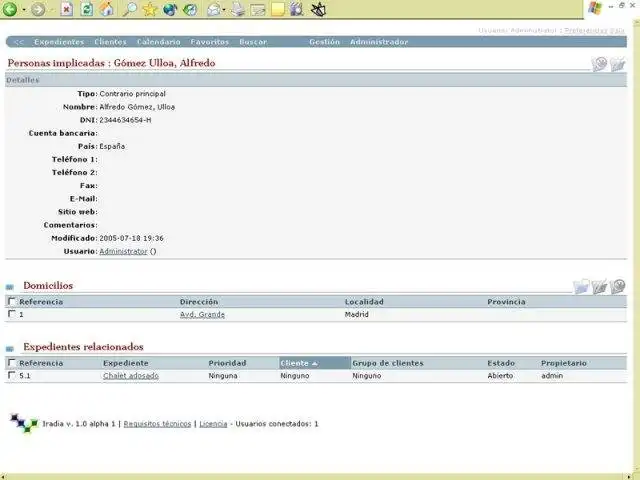
Task: Sort by Cliente column header
Action: (315, 363)
